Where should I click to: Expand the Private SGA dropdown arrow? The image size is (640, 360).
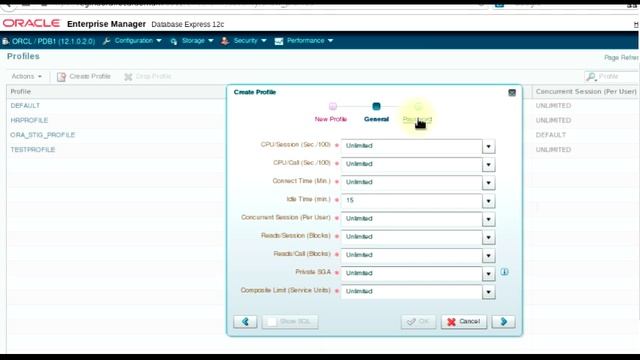pos(489,274)
